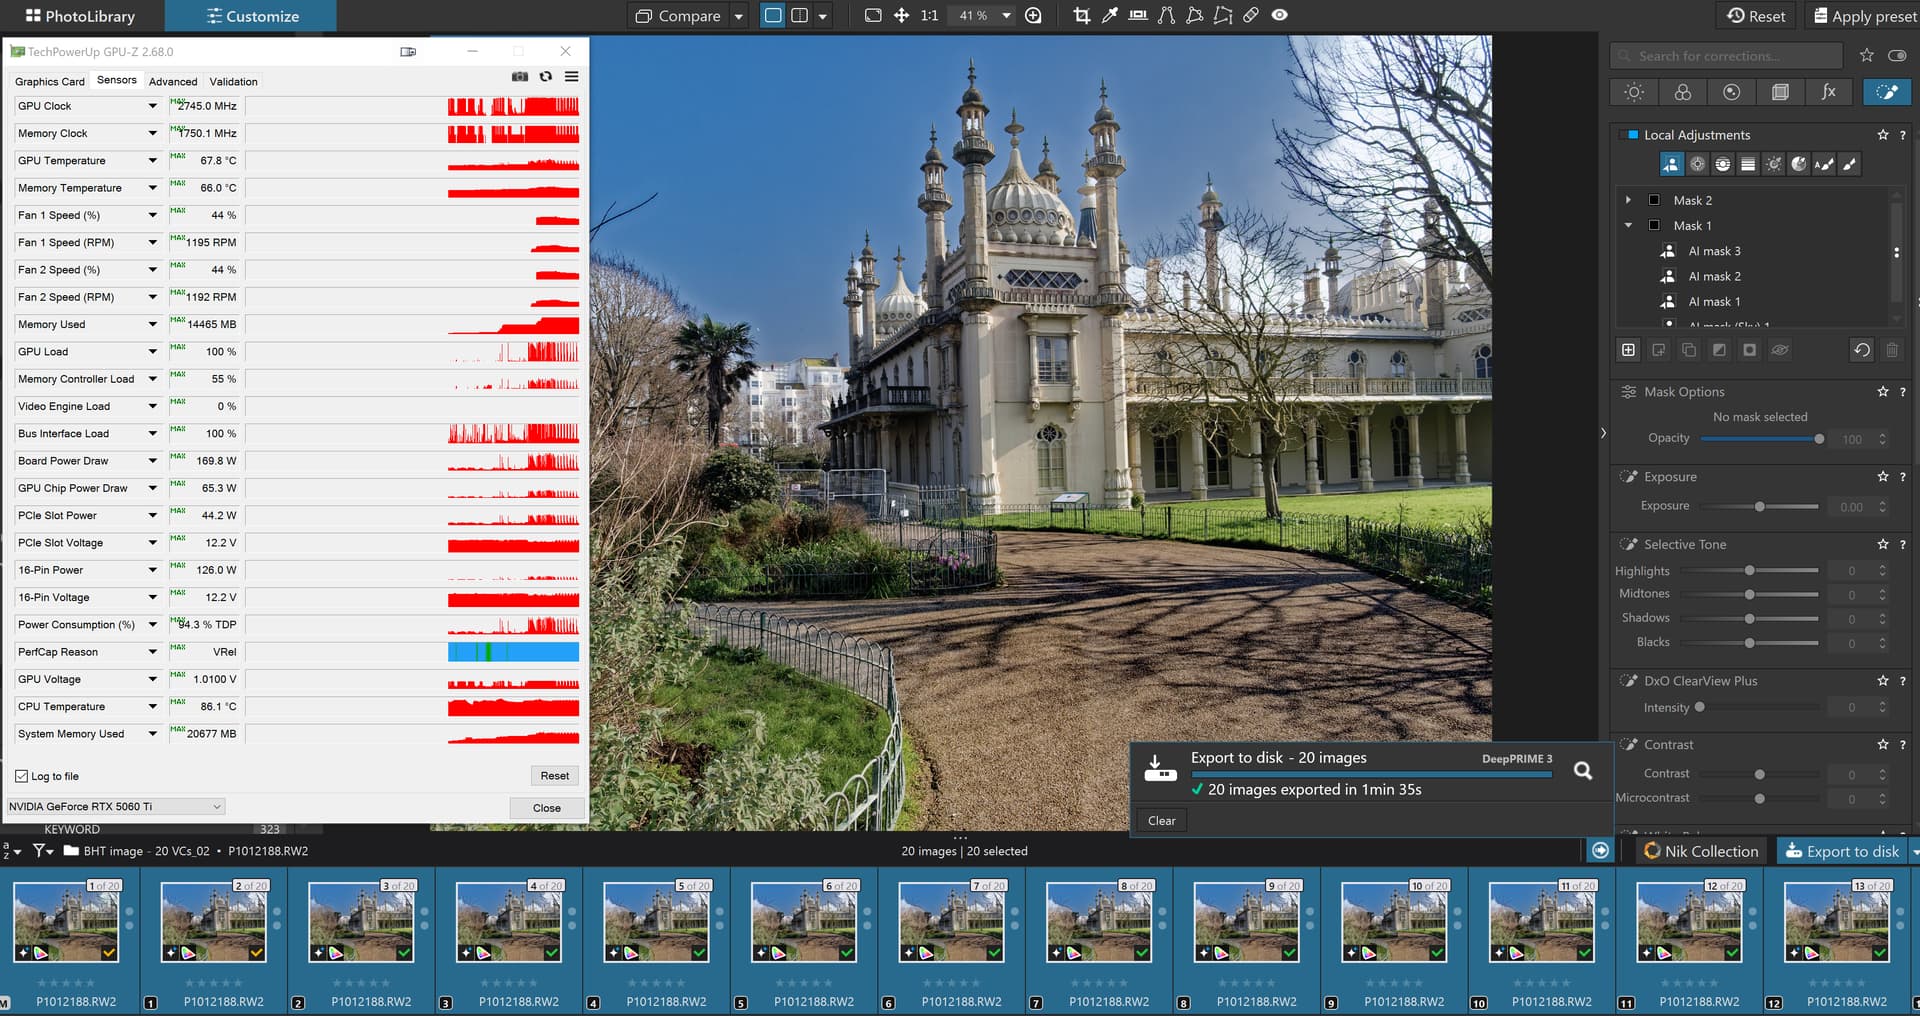The height and width of the screenshot is (1016, 1920).
Task: Toggle active corrections filter switch
Action: point(1896,56)
